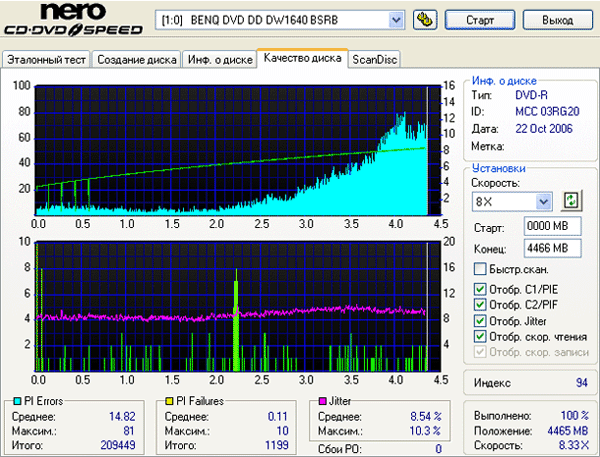Screen dimensions: 600x457
Task: Open the BENQ DVD drive selection dropdown
Action: point(396,20)
